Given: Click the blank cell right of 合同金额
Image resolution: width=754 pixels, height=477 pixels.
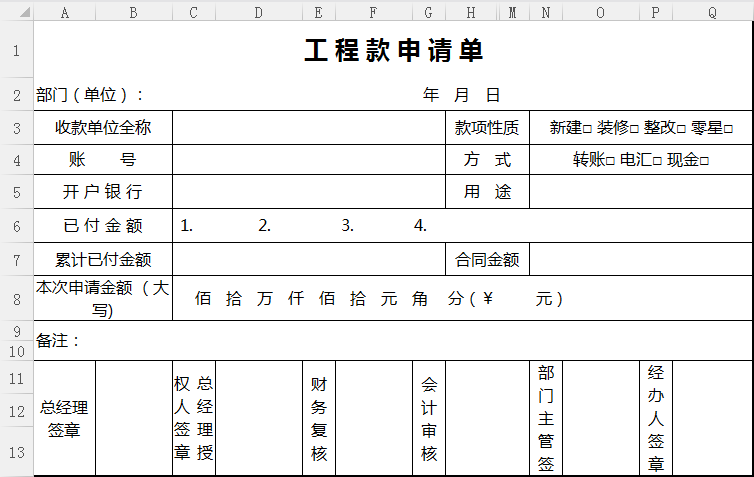Looking at the screenshot, I should coord(640,259).
